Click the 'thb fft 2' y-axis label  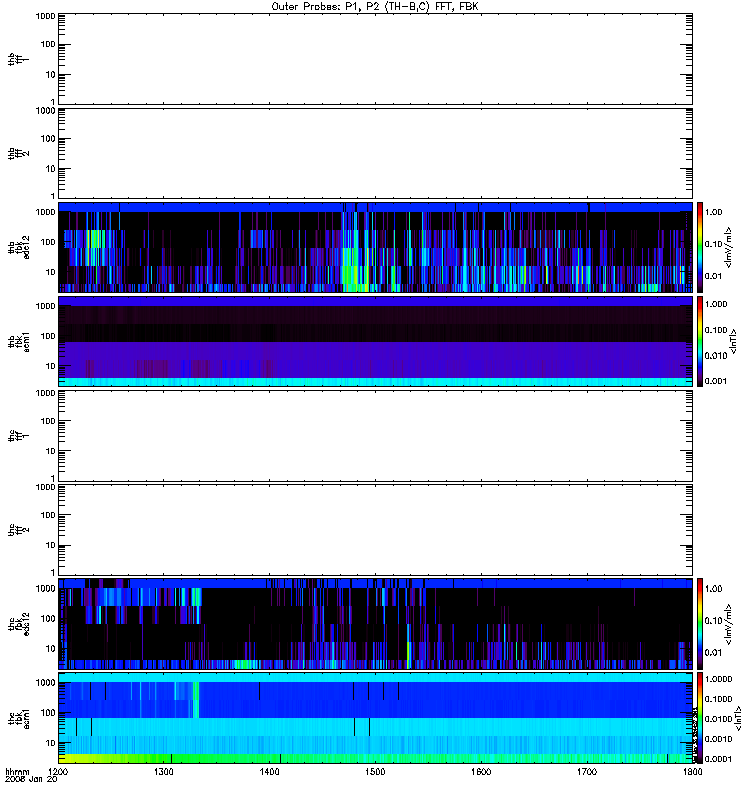[x=18, y=153]
